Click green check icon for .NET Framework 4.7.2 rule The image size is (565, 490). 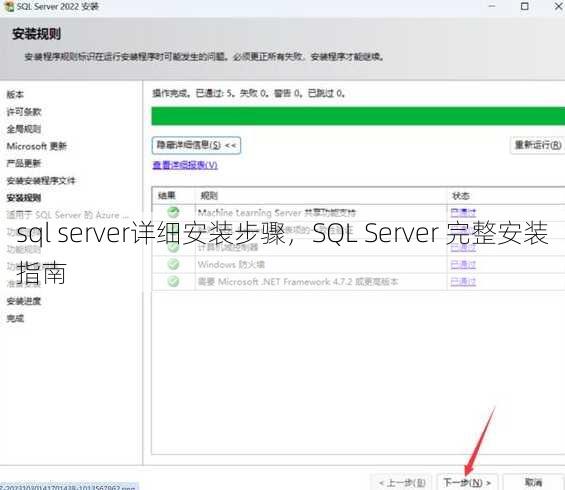coord(173,281)
